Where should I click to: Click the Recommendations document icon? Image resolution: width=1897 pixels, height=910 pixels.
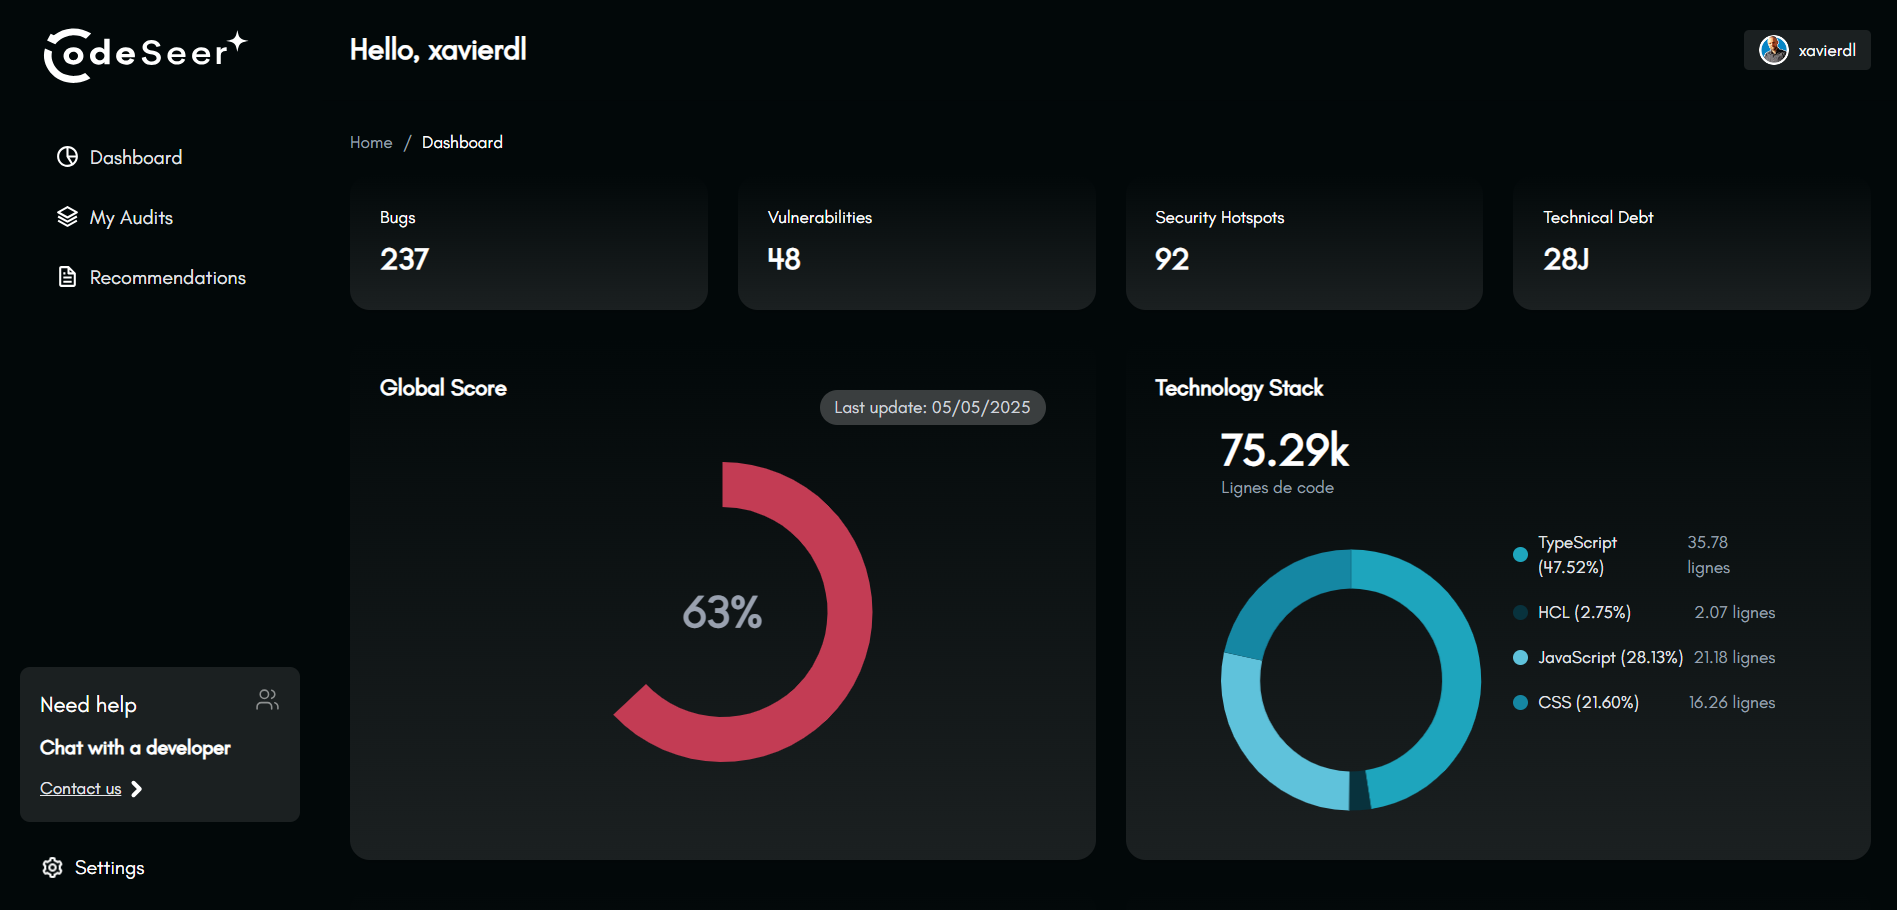pyautogui.click(x=66, y=277)
